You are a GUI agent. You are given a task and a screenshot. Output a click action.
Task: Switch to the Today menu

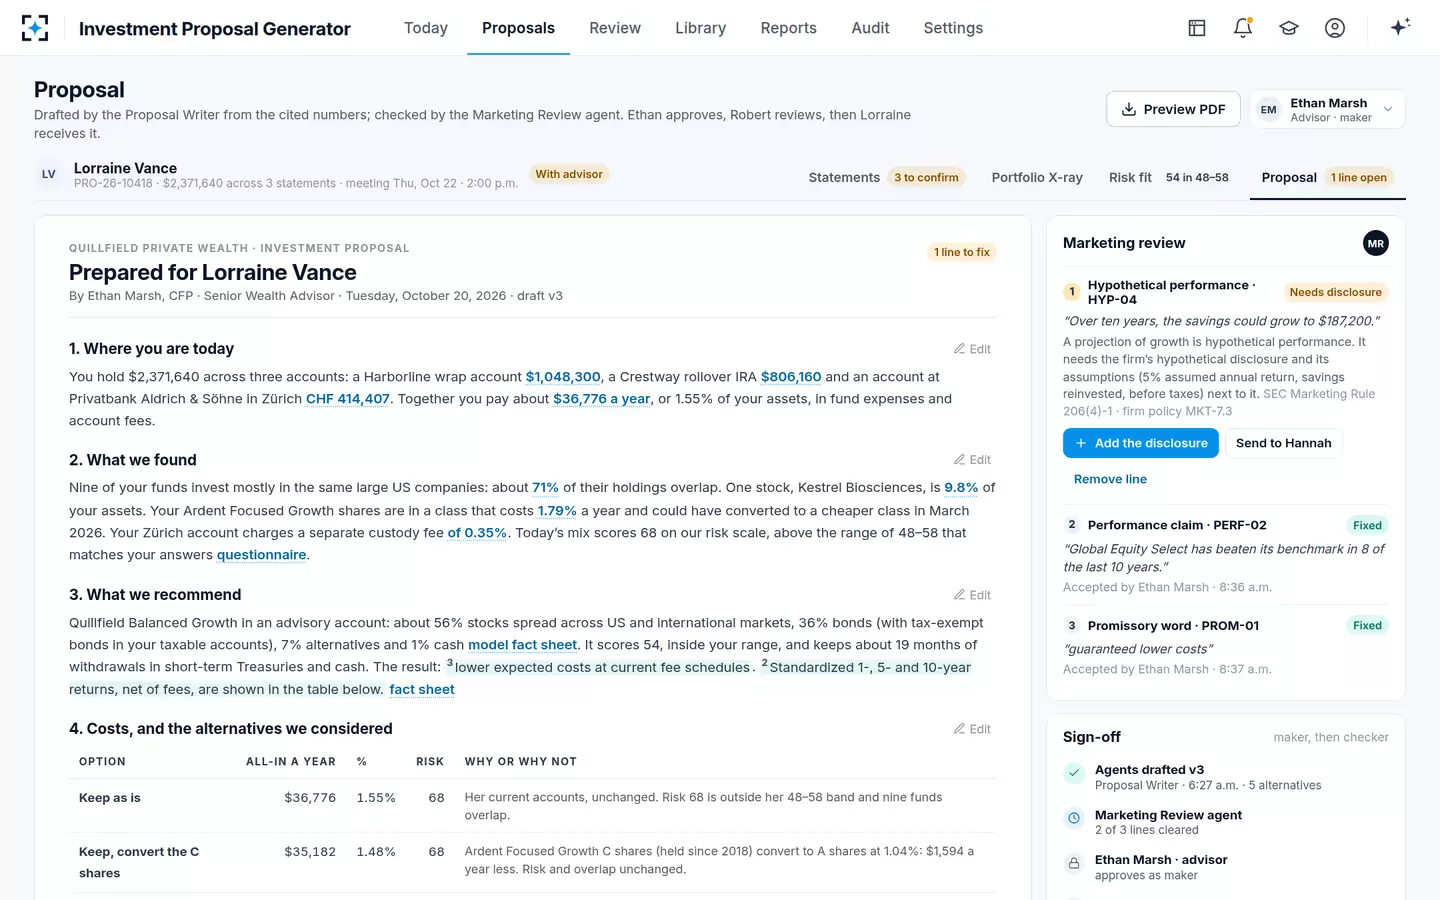426,28
